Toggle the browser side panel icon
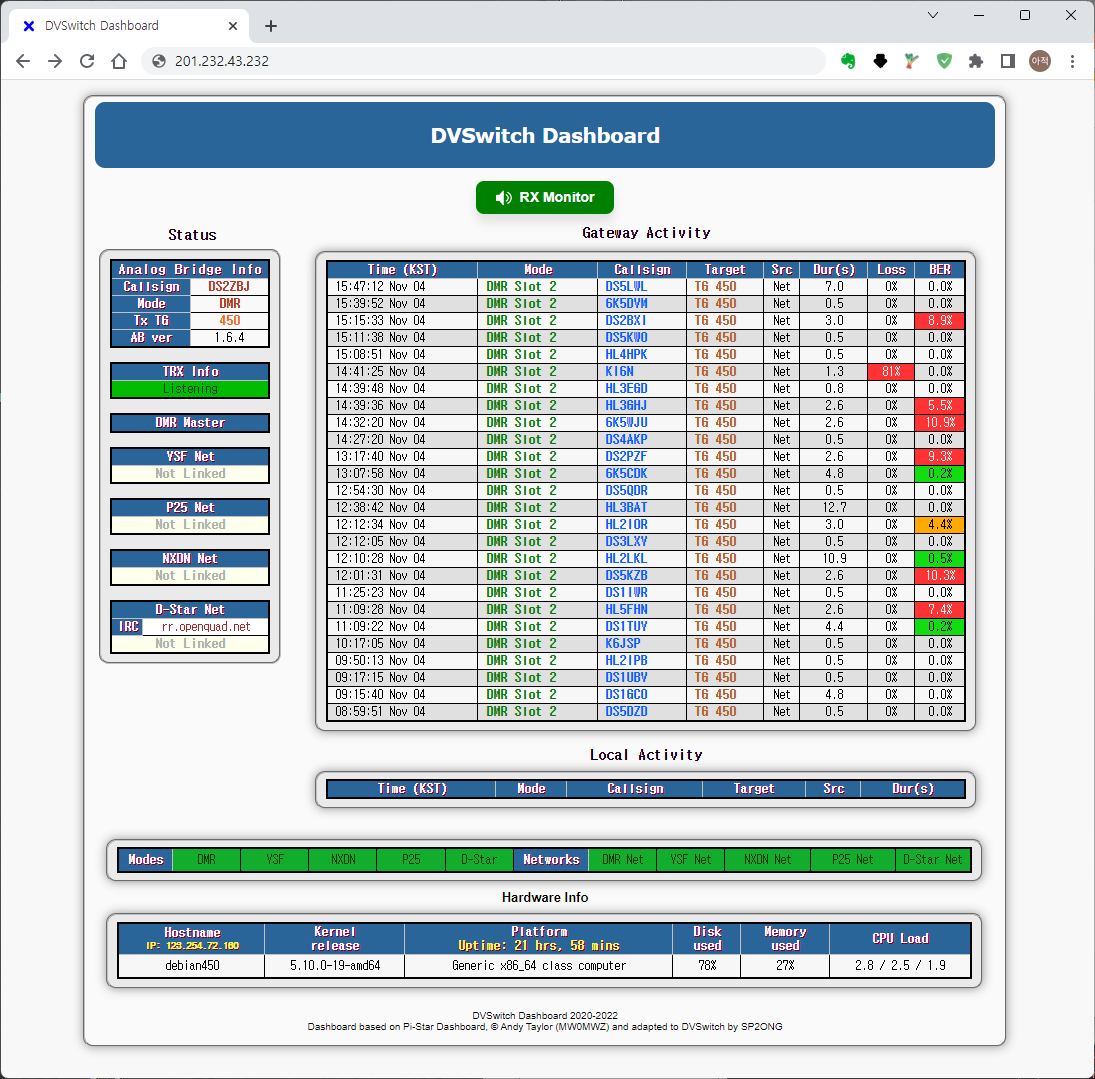Screen dimensions: 1095x1079 coord(1008,61)
